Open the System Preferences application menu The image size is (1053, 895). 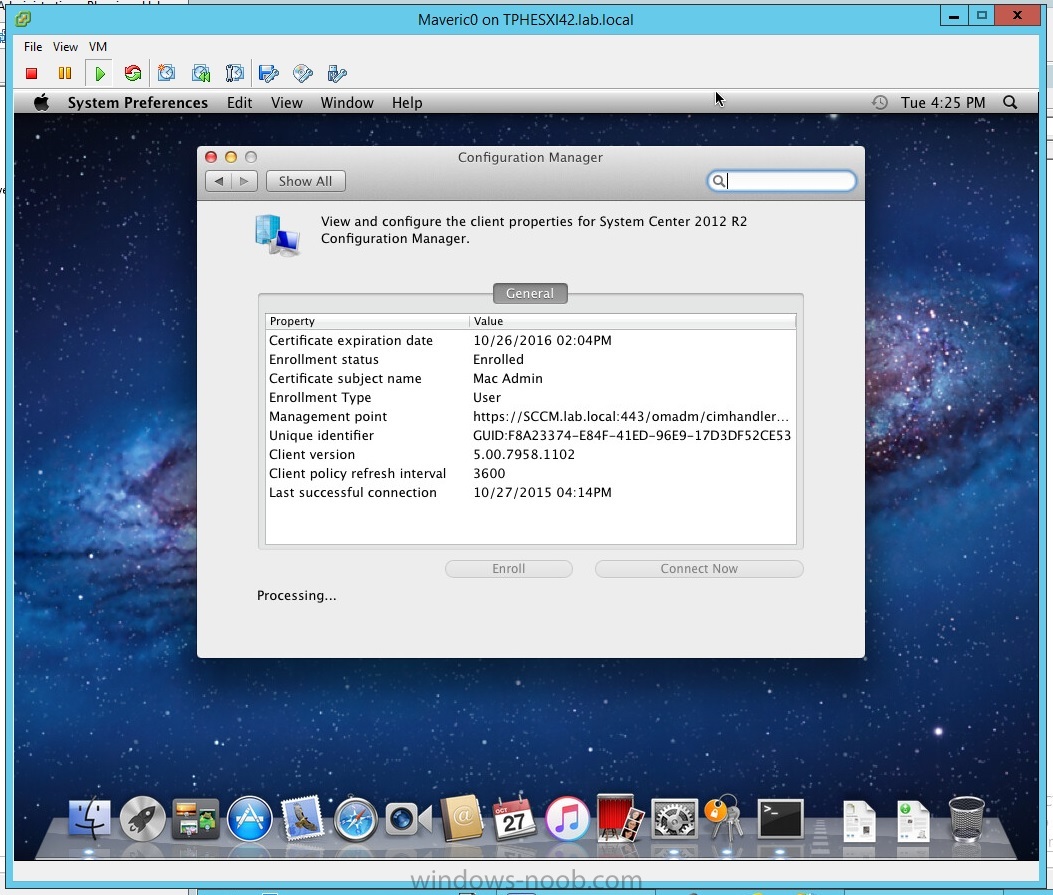[138, 103]
